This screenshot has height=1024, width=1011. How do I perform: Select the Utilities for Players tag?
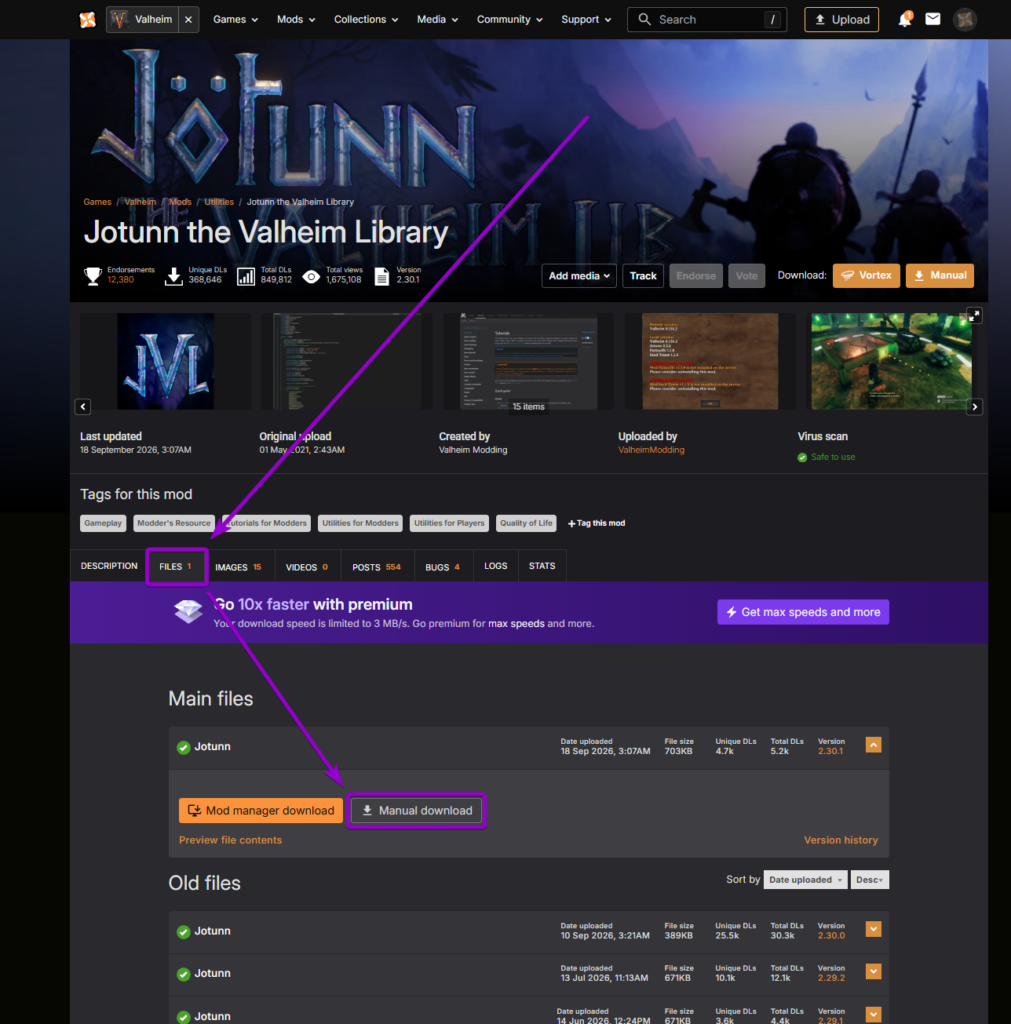pos(449,523)
